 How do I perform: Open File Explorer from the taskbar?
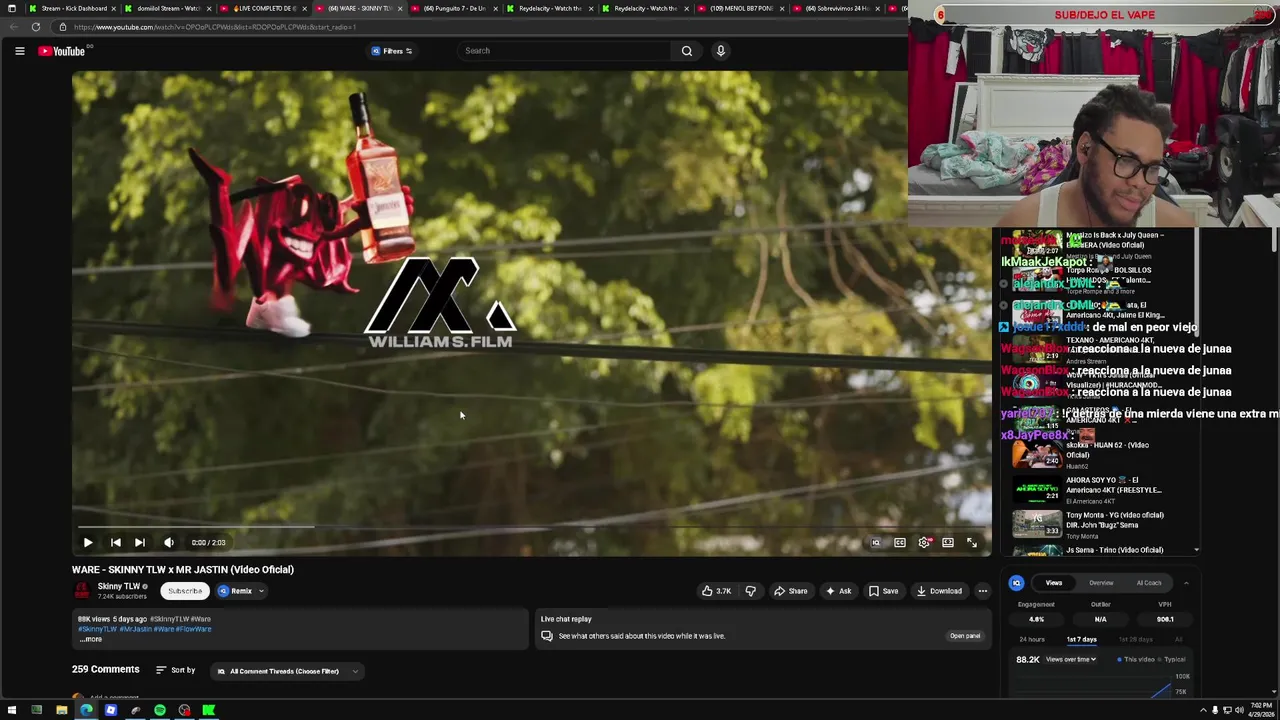point(62,710)
